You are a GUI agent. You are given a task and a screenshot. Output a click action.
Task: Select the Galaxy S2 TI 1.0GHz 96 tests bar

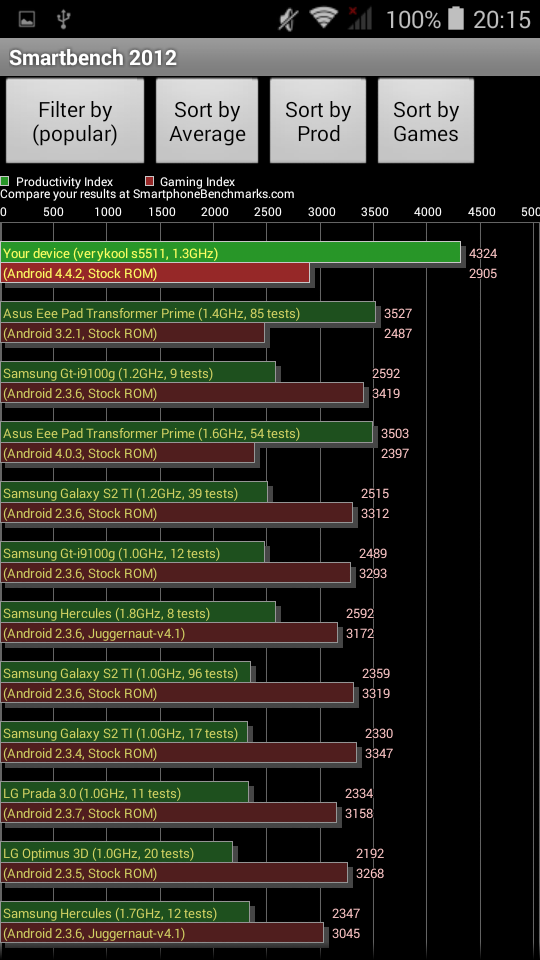(126, 672)
